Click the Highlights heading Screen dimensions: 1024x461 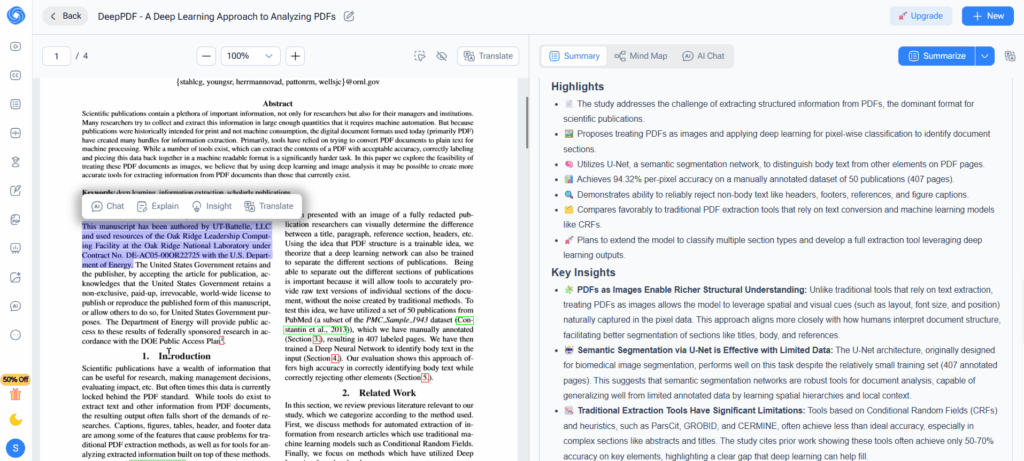point(577,86)
